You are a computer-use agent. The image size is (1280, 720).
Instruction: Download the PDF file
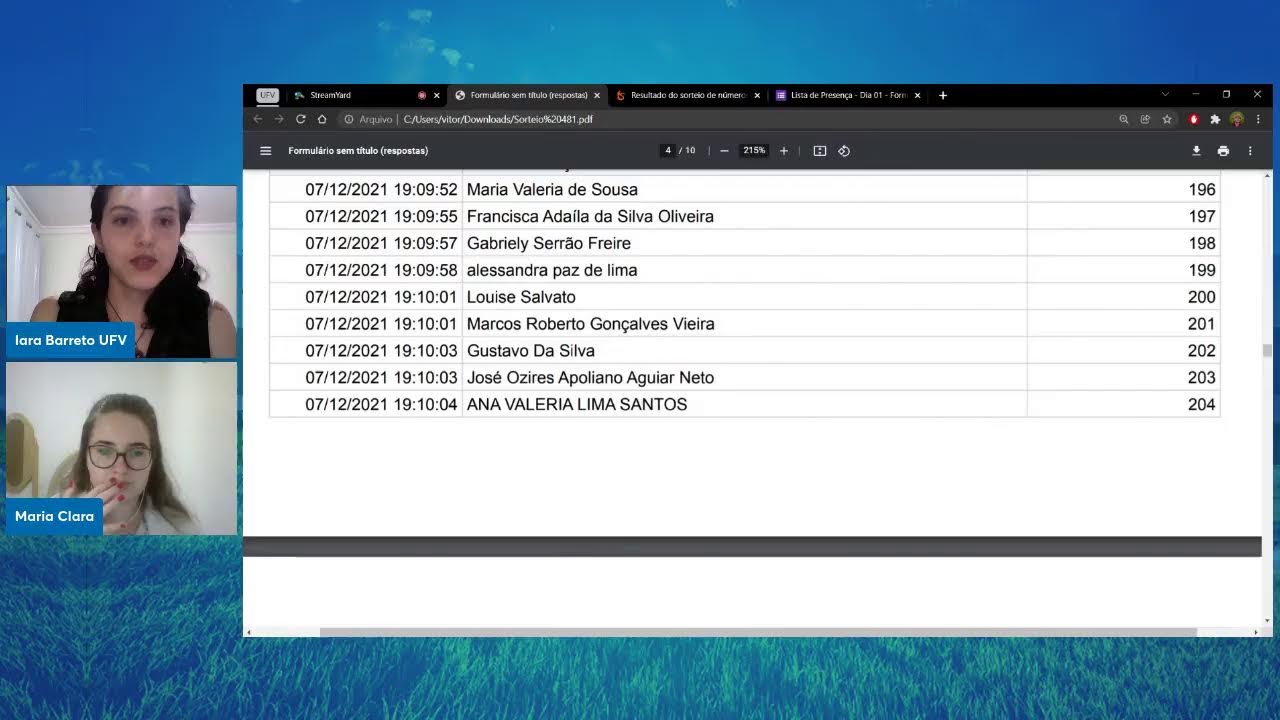pyautogui.click(x=1196, y=151)
